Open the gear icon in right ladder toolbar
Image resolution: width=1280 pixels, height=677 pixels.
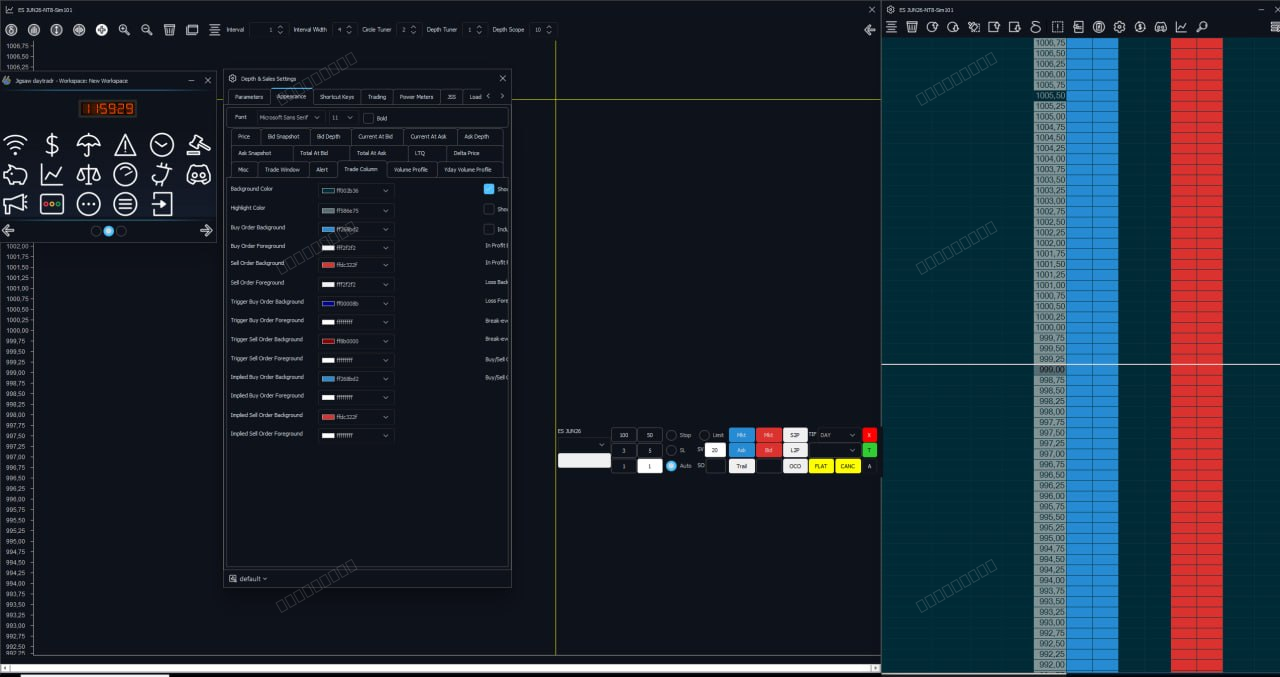(1119, 27)
